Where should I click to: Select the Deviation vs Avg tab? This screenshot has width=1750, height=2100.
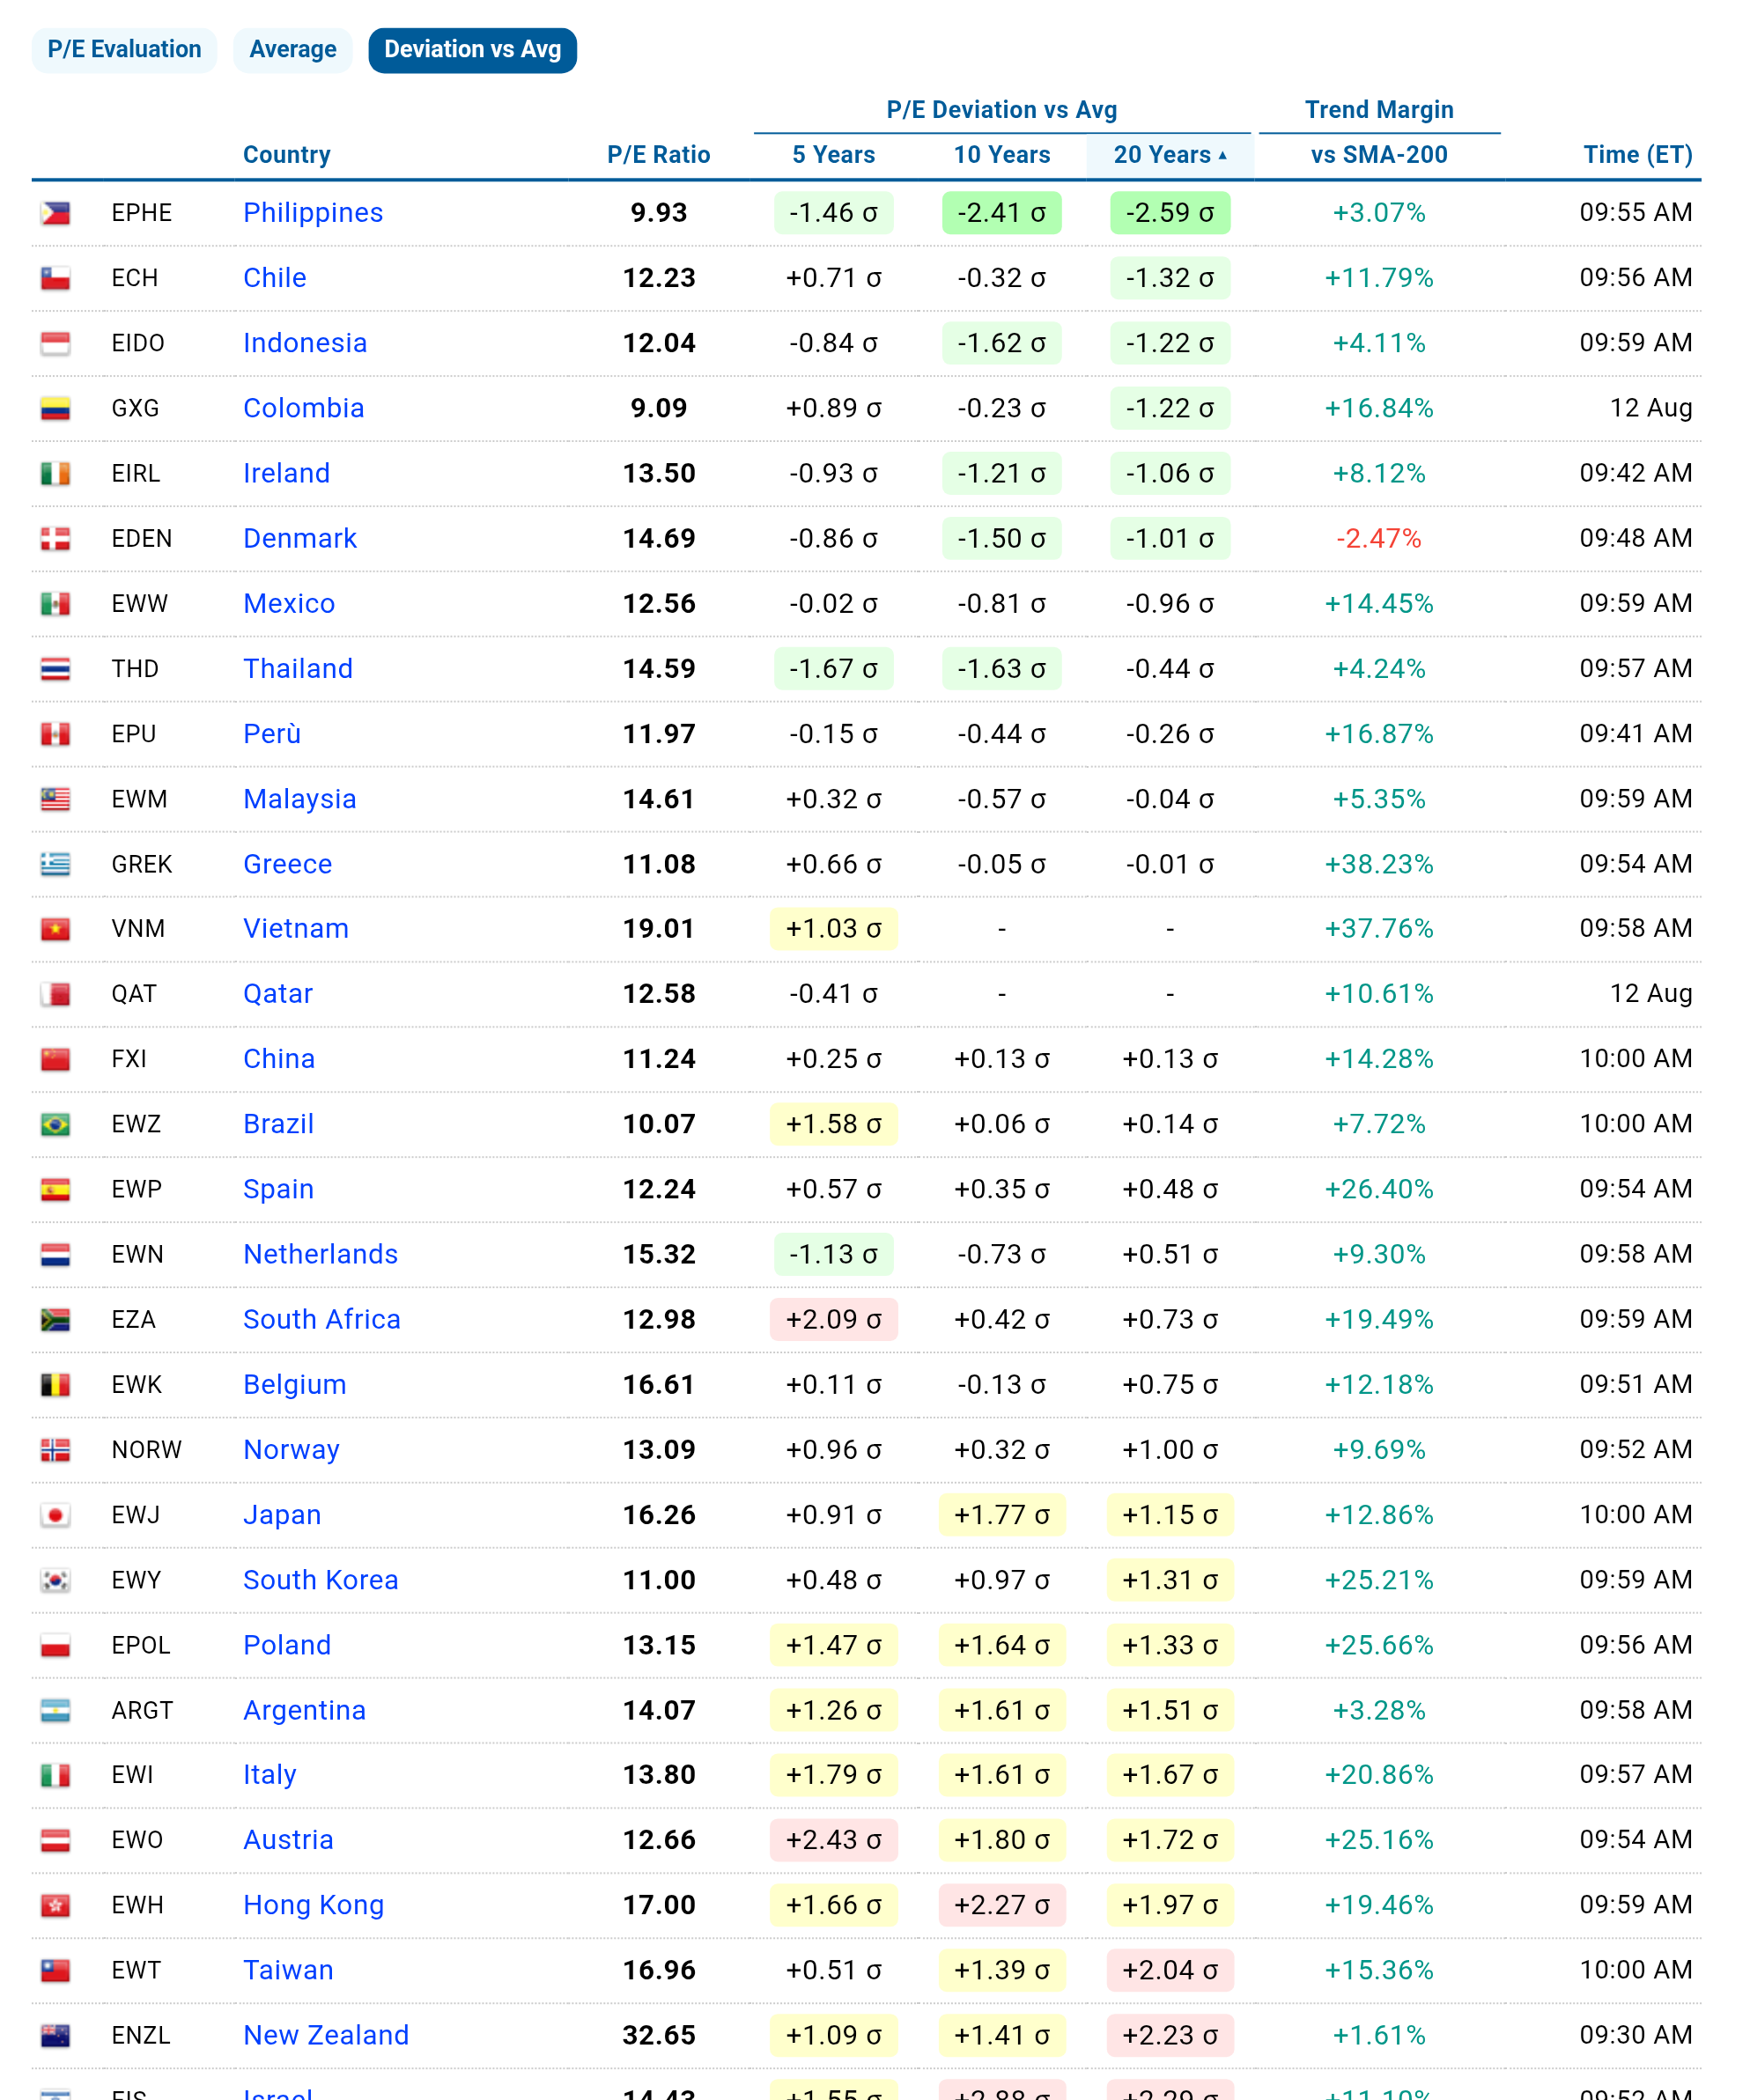[472, 50]
